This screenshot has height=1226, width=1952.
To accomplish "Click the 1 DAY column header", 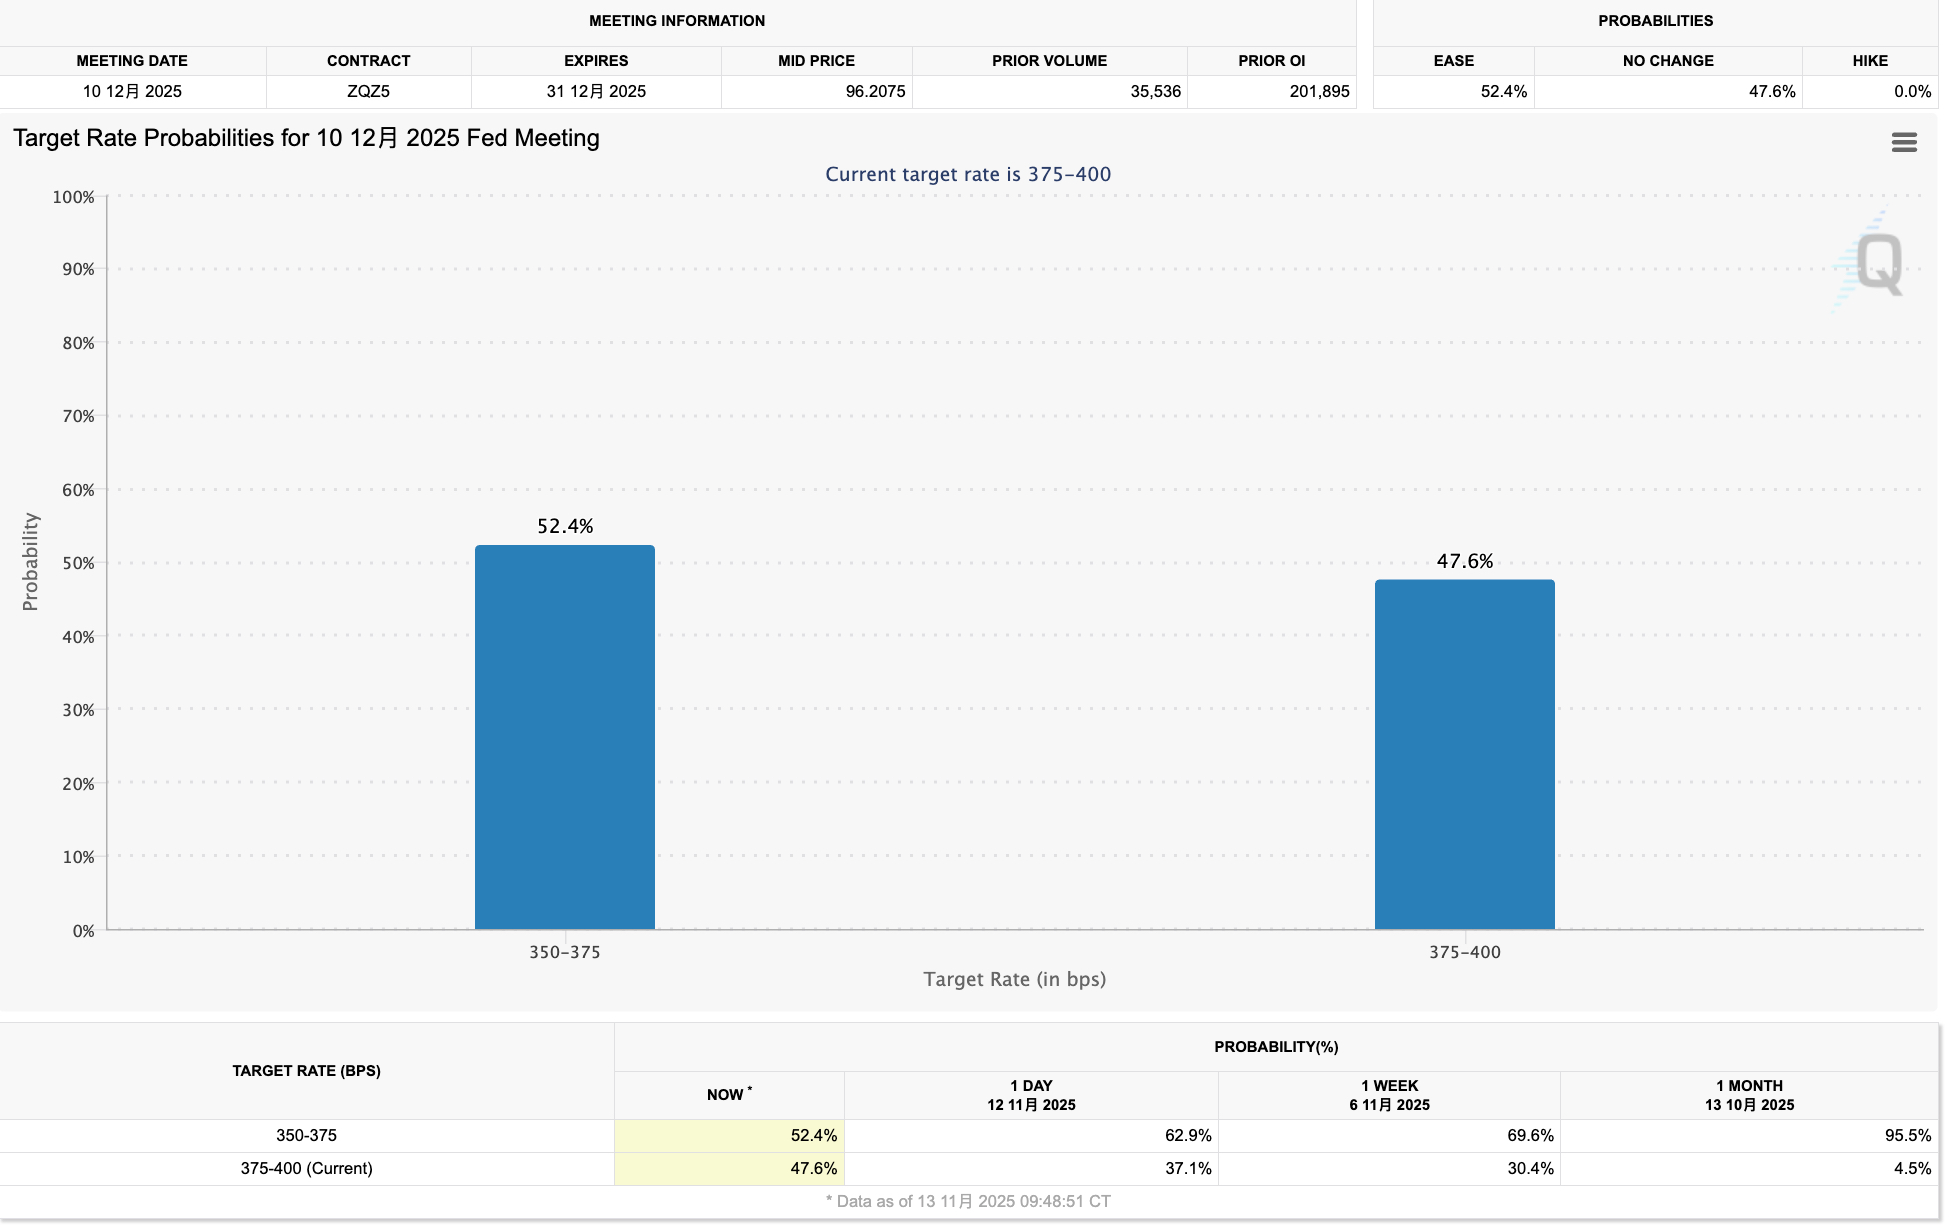I will tap(1031, 1095).
